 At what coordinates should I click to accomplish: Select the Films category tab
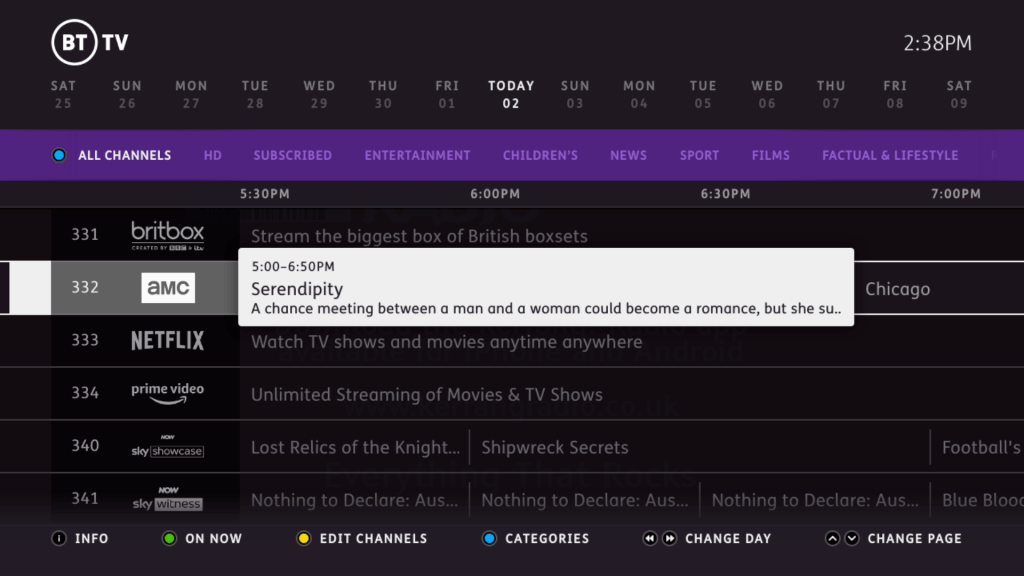click(x=770, y=155)
